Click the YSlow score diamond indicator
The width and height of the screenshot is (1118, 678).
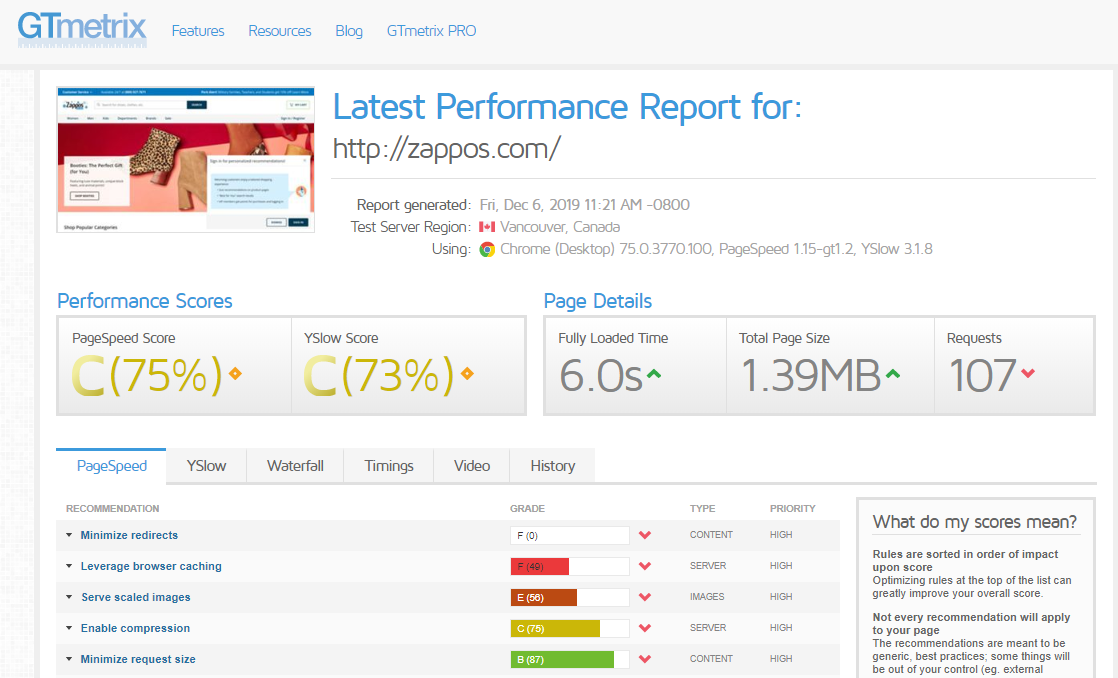[x=467, y=373]
